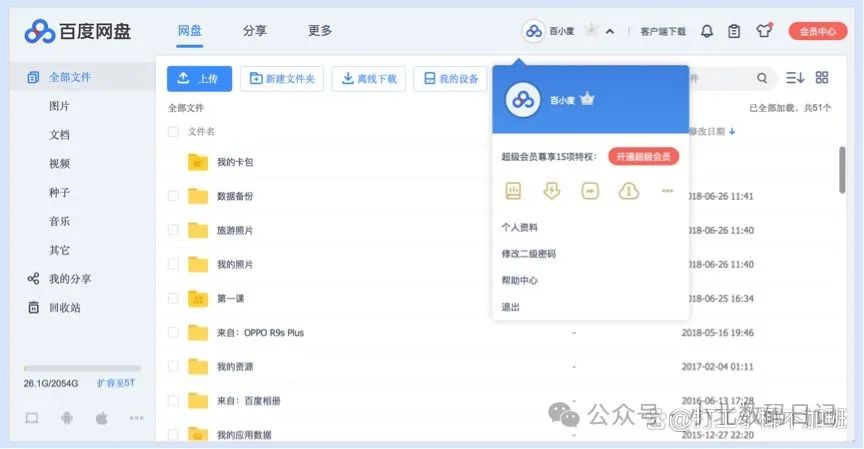
Task: Tick the checkbox for 我的资源
Action: pos(173,366)
